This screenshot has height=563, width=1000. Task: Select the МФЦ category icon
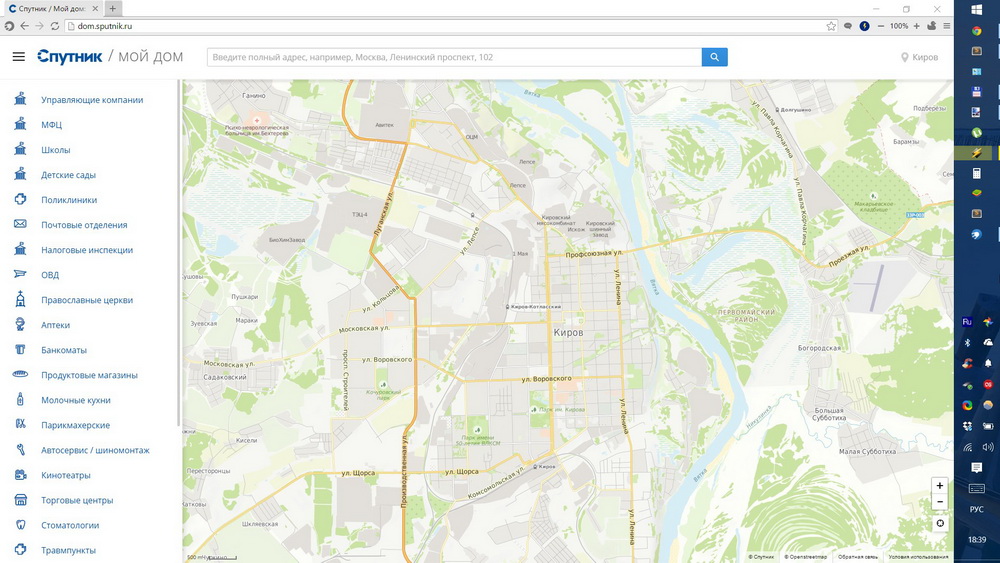(20, 124)
